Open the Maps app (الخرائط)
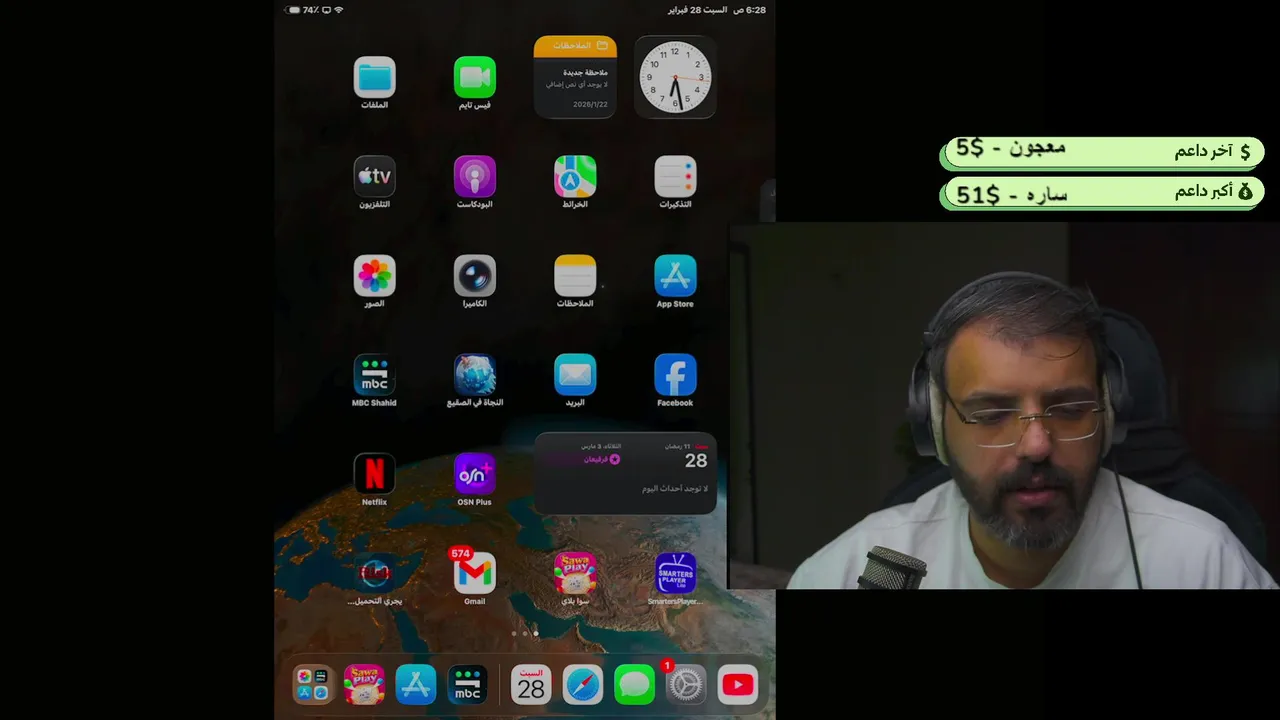The image size is (1280, 720). click(x=575, y=176)
